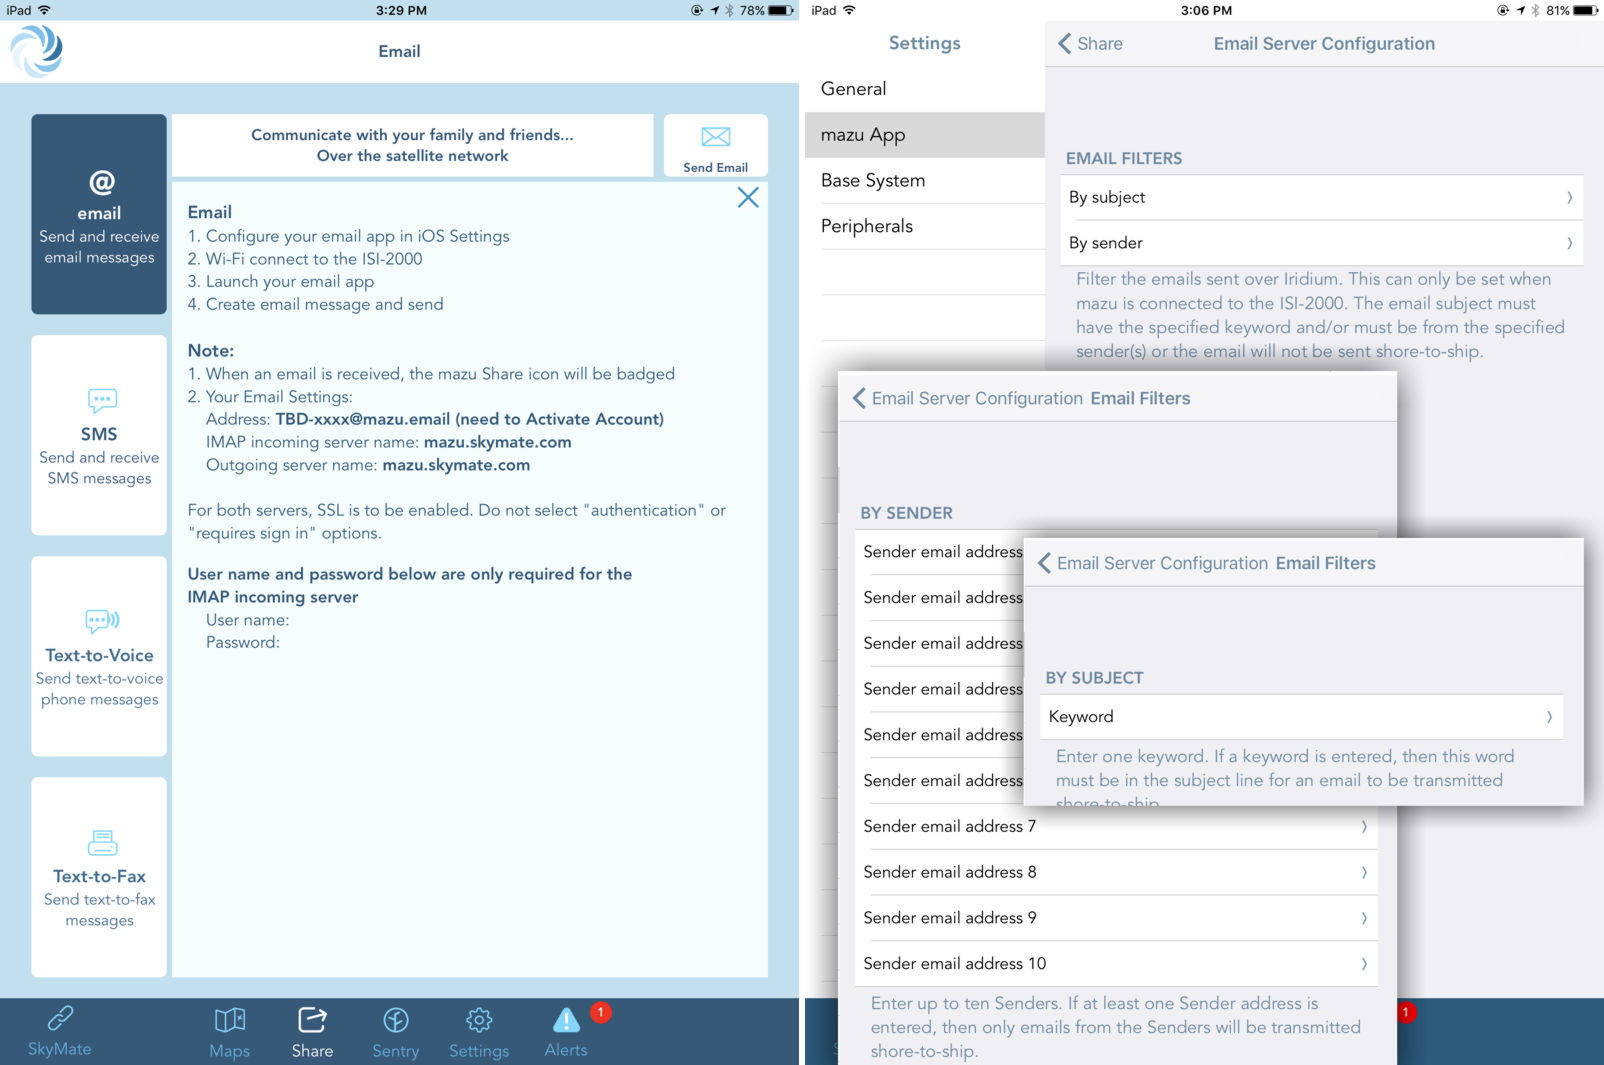Open Sender email address 8
Image resolution: width=1604 pixels, height=1065 pixels.
[1116, 872]
